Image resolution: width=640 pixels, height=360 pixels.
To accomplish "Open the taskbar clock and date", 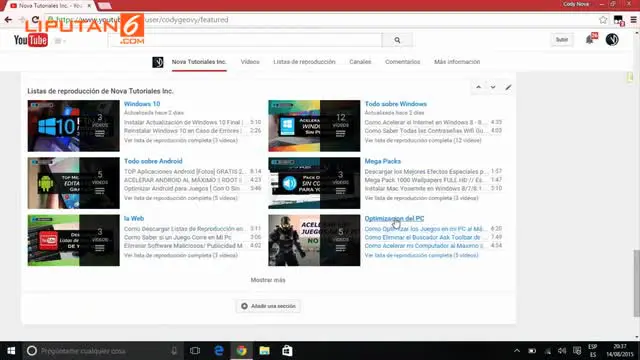I will pyautogui.click(x=620, y=351).
